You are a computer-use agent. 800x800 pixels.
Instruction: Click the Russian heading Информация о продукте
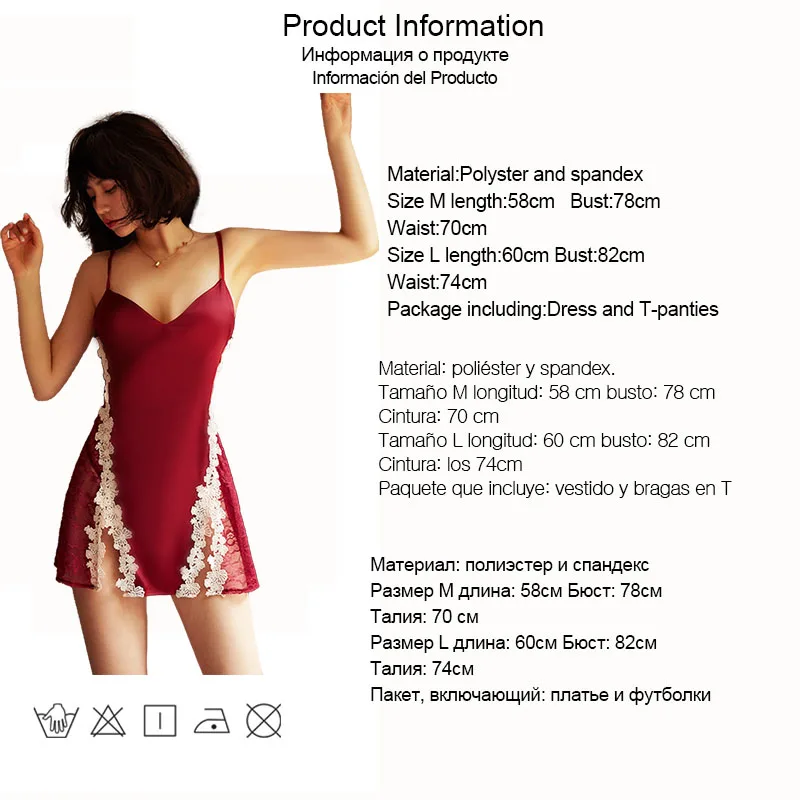405,55
